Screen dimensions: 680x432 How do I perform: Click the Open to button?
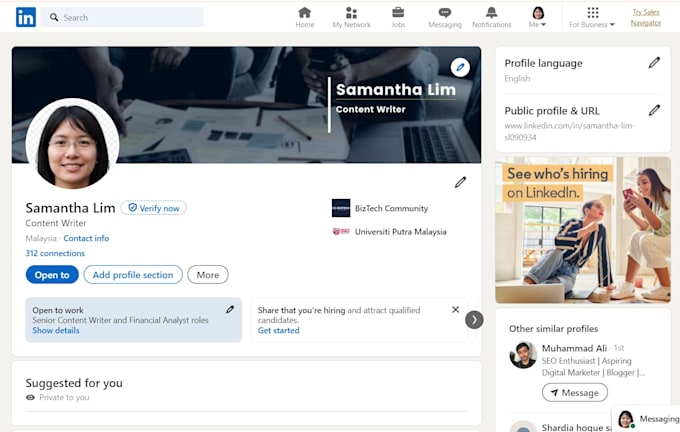52,275
